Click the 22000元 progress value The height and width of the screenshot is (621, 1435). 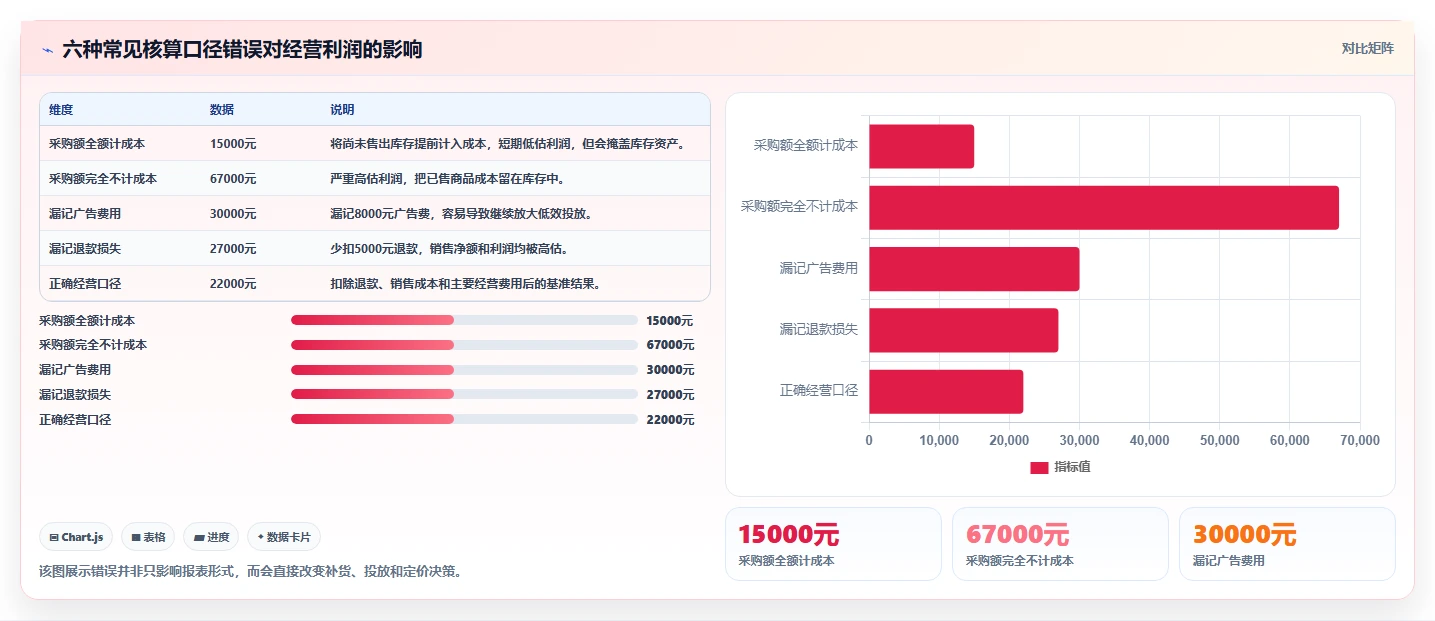click(670, 420)
